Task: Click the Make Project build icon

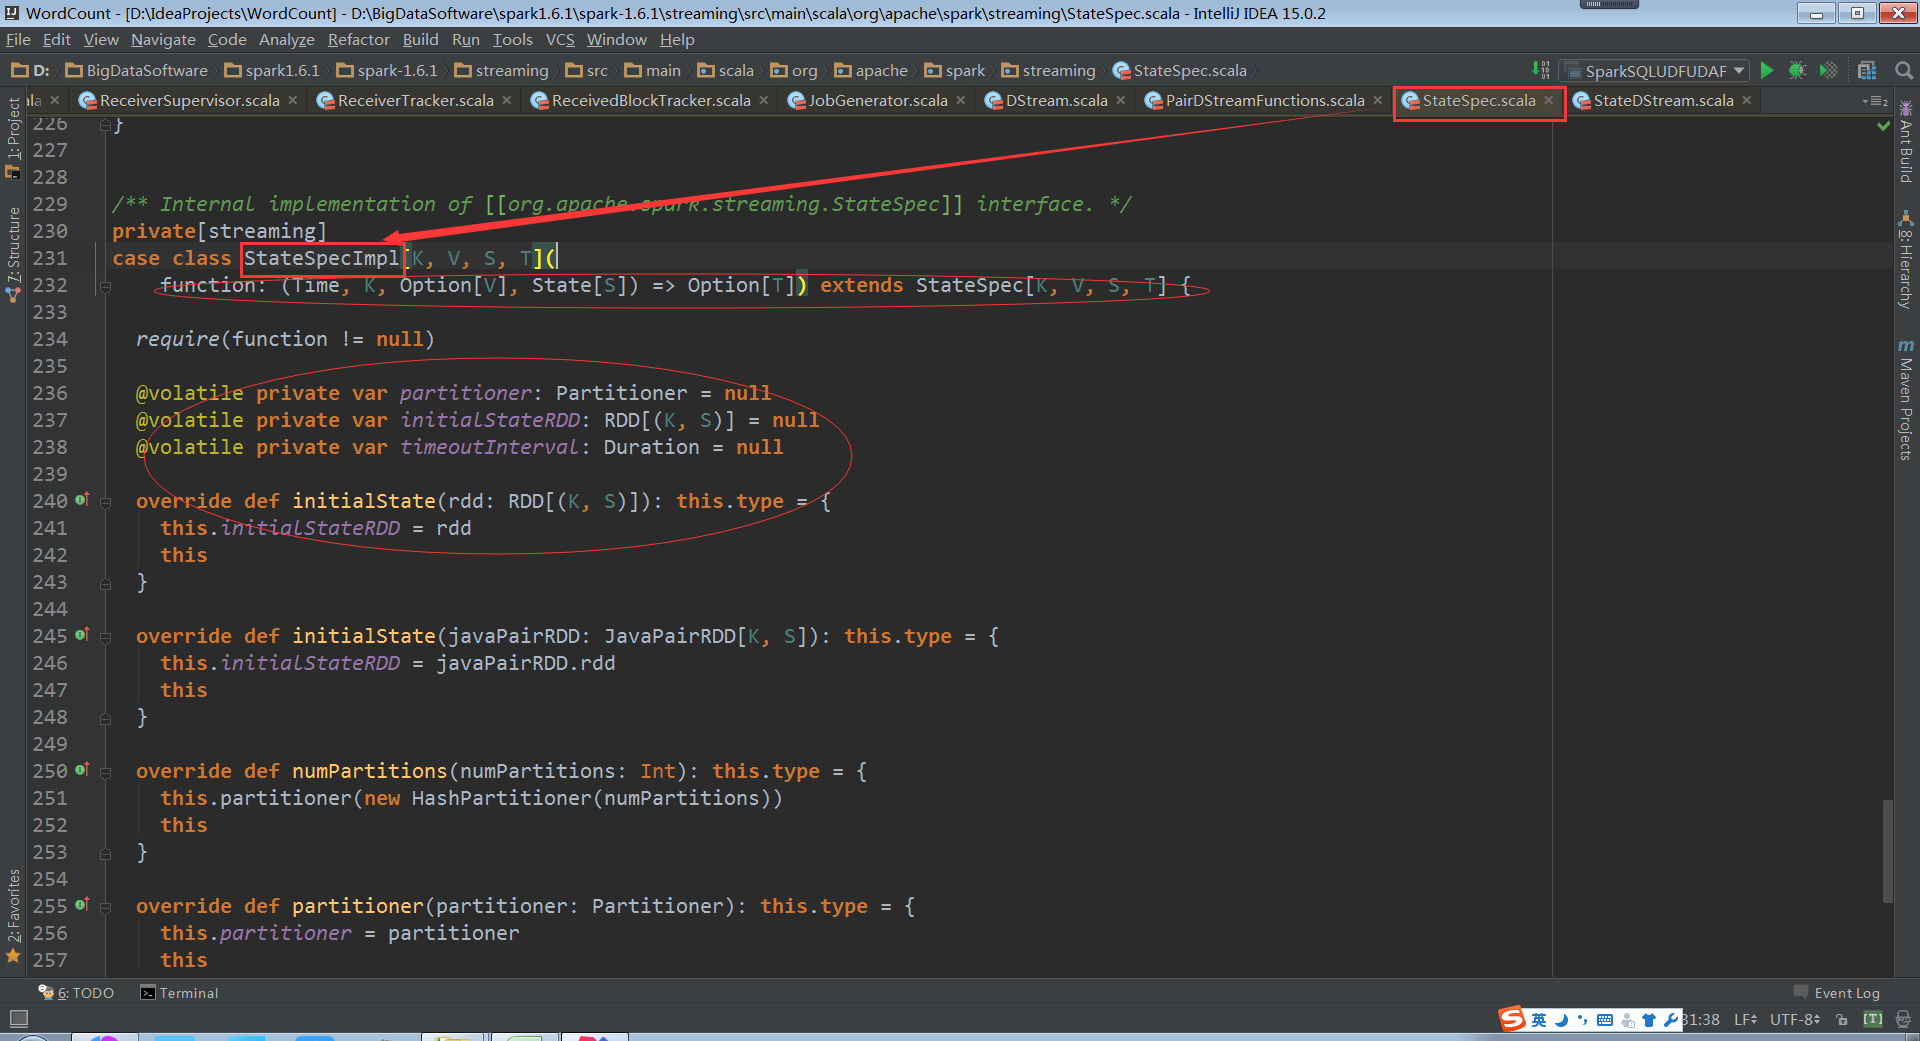Action: click(1541, 70)
